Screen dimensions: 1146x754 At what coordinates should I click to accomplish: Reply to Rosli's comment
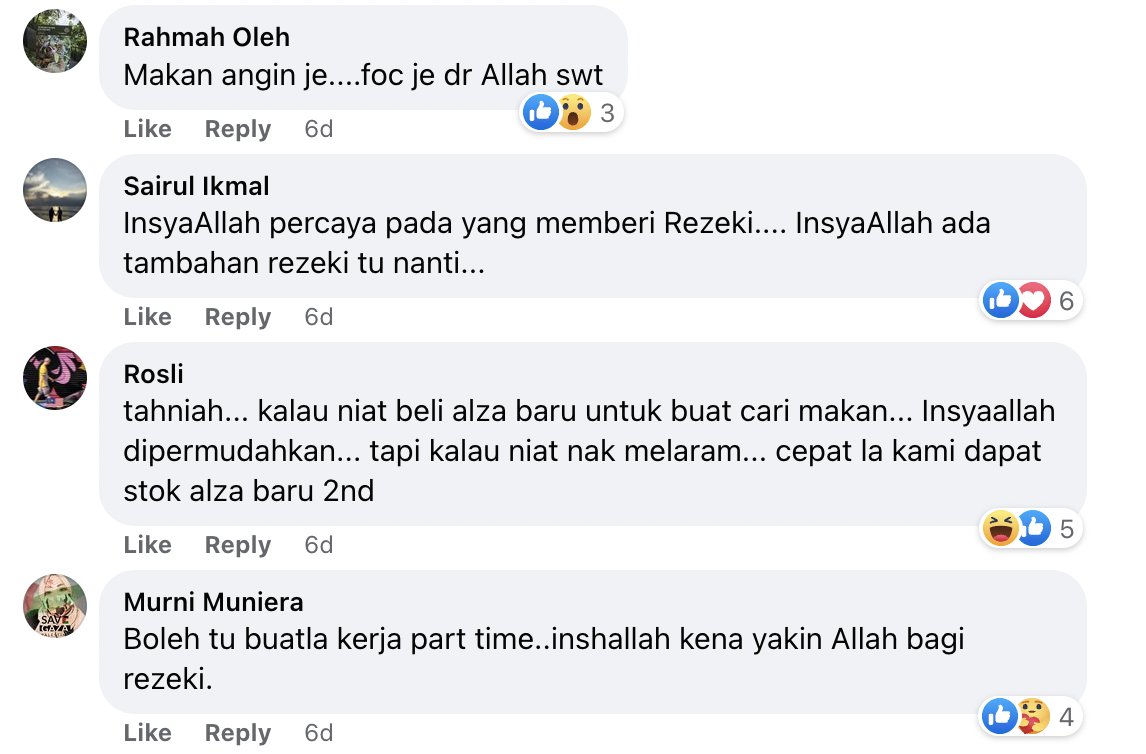[238, 545]
